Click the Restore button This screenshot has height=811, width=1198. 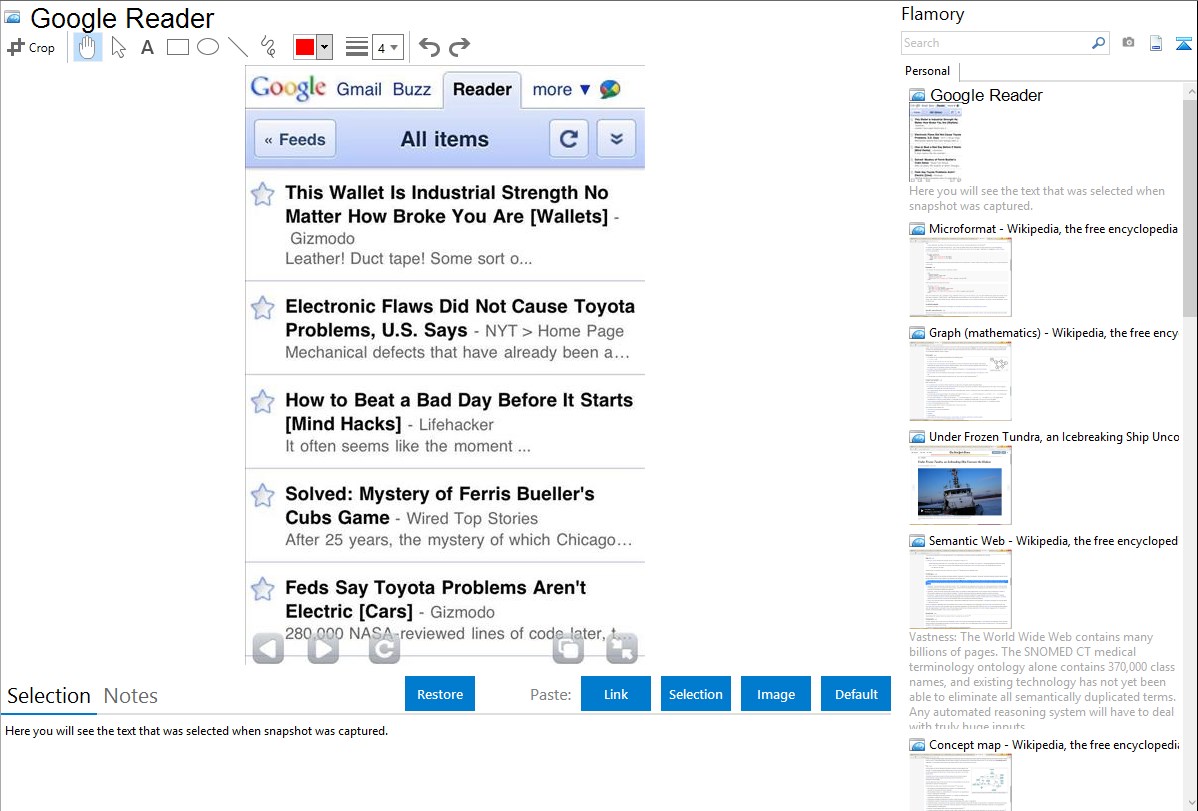pyautogui.click(x=440, y=694)
